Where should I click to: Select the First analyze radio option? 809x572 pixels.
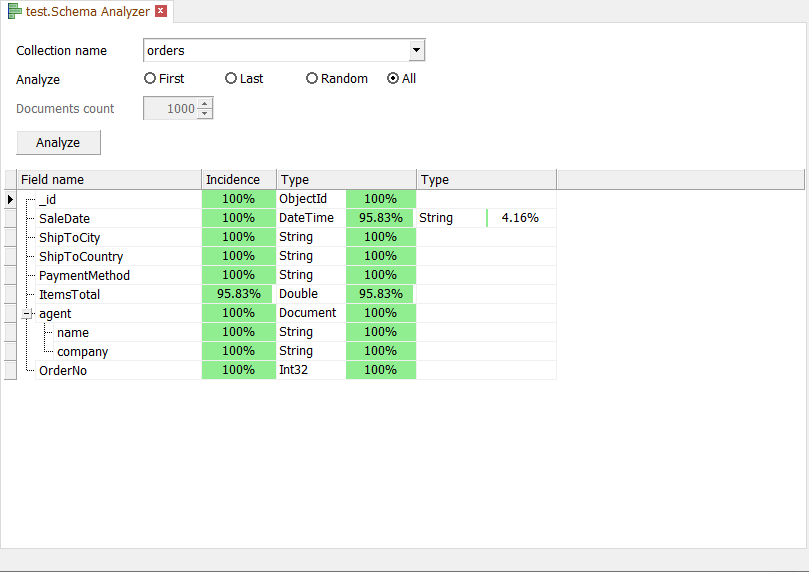[150, 78]
